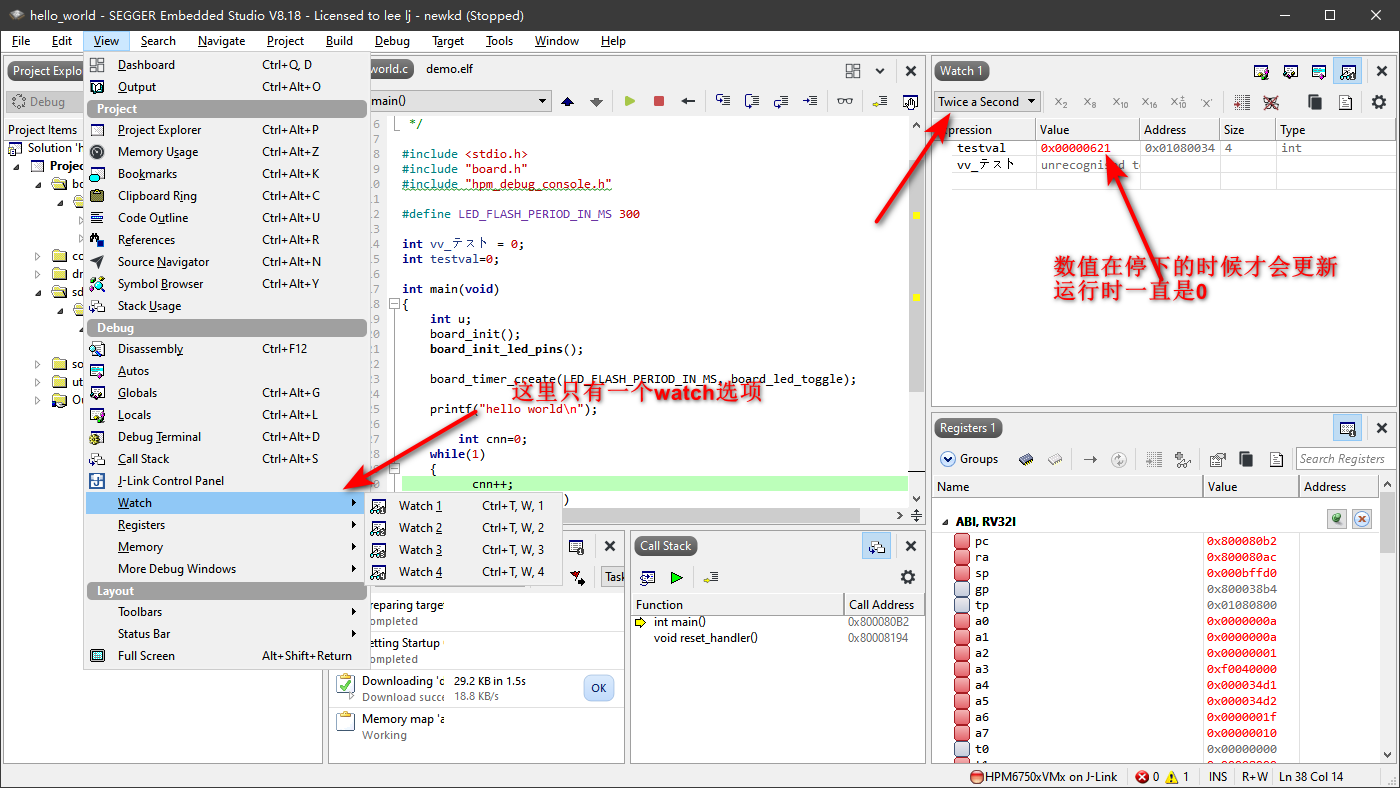Click the green Go/Continue execution icon
This screenshot has width=1400, height=788.
click(x=630, y=101)
